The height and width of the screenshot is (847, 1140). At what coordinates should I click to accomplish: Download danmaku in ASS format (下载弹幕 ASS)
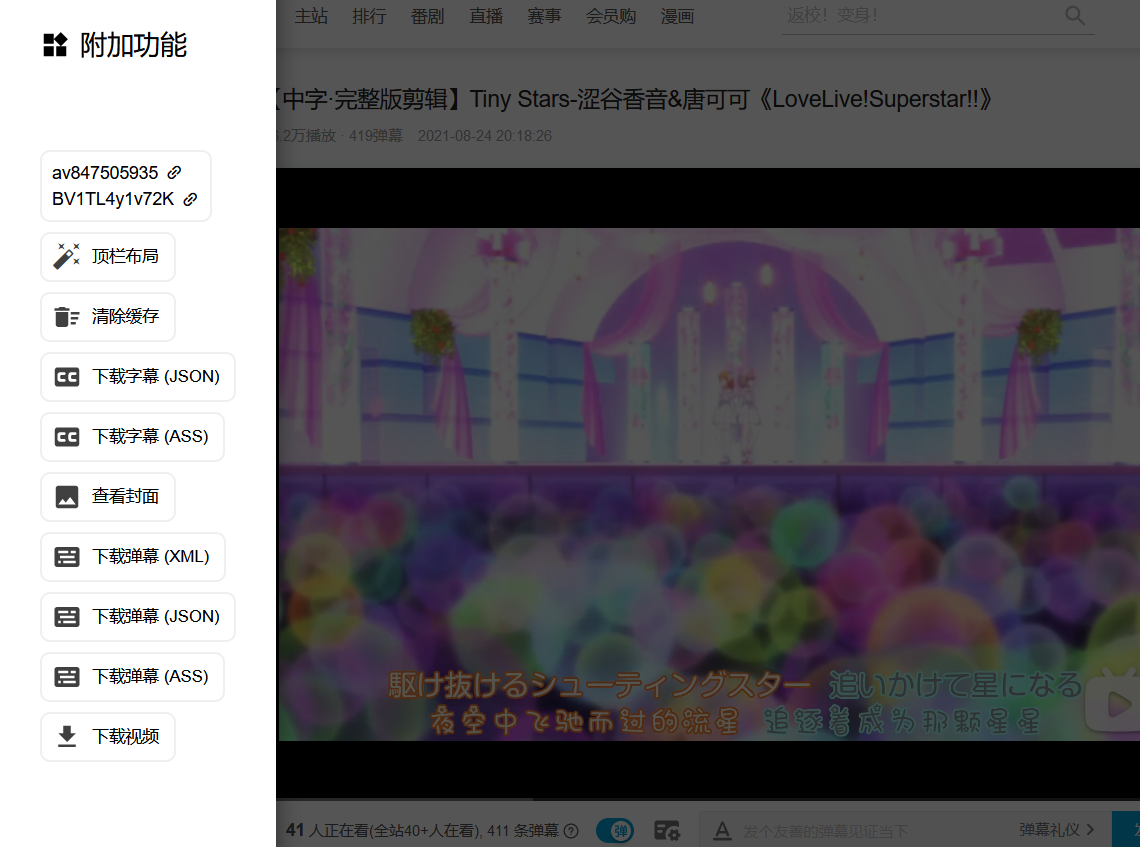(x=132, y=677)
